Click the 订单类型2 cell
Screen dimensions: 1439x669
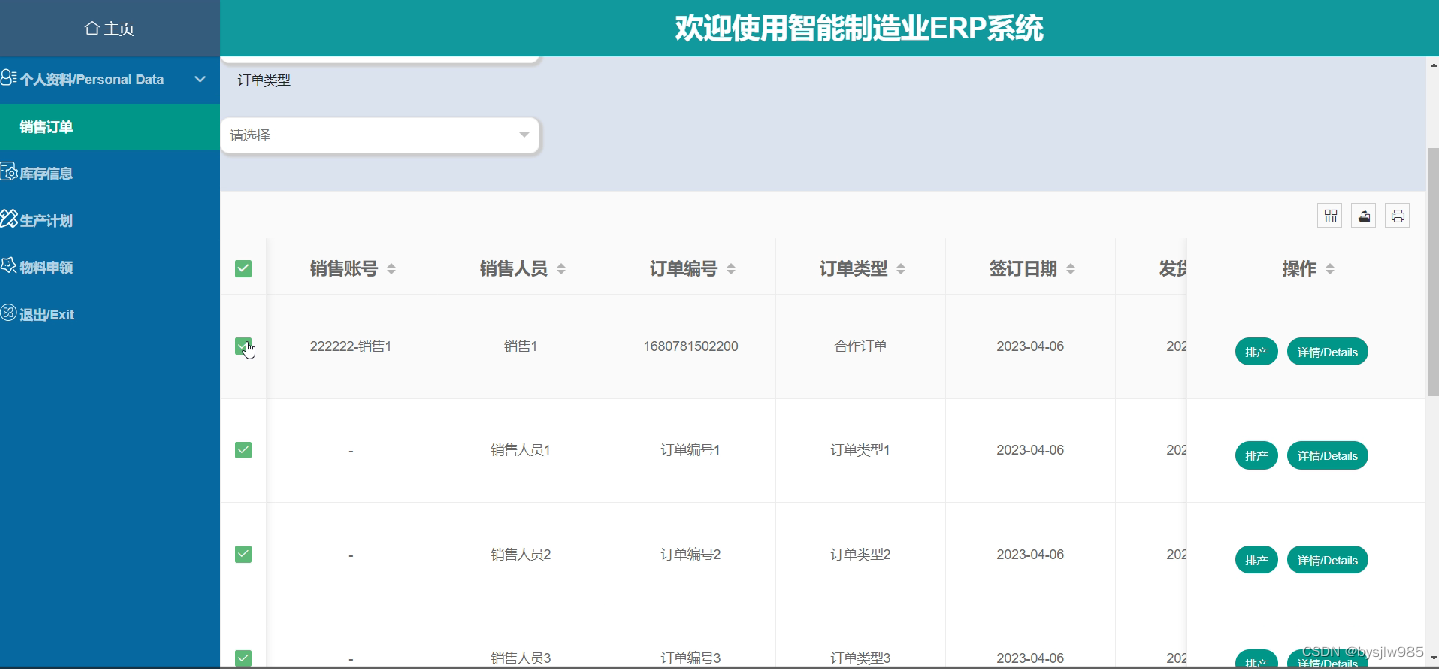click(860, 554)
